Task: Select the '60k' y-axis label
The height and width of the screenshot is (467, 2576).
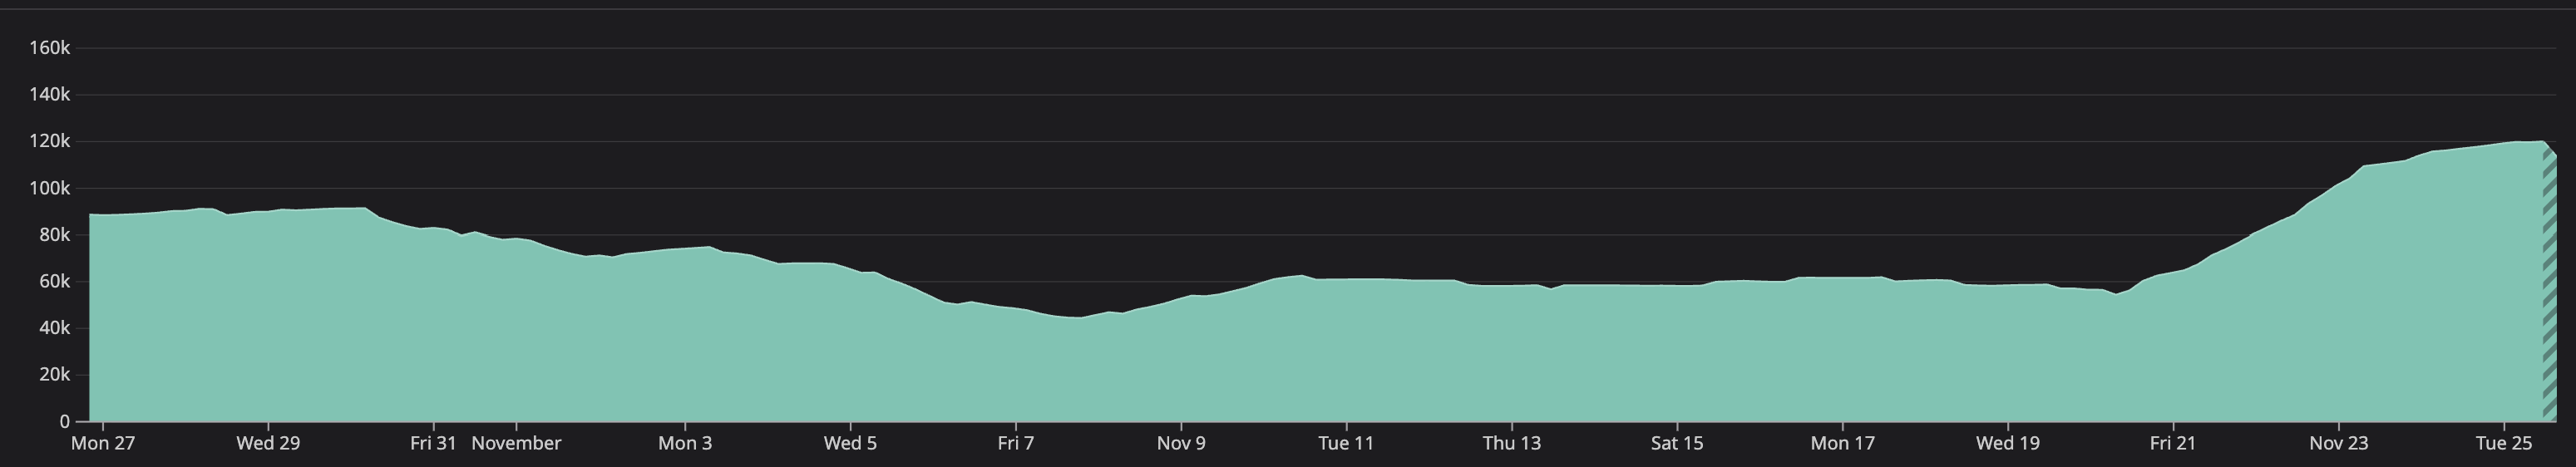Action: point(53,282)
